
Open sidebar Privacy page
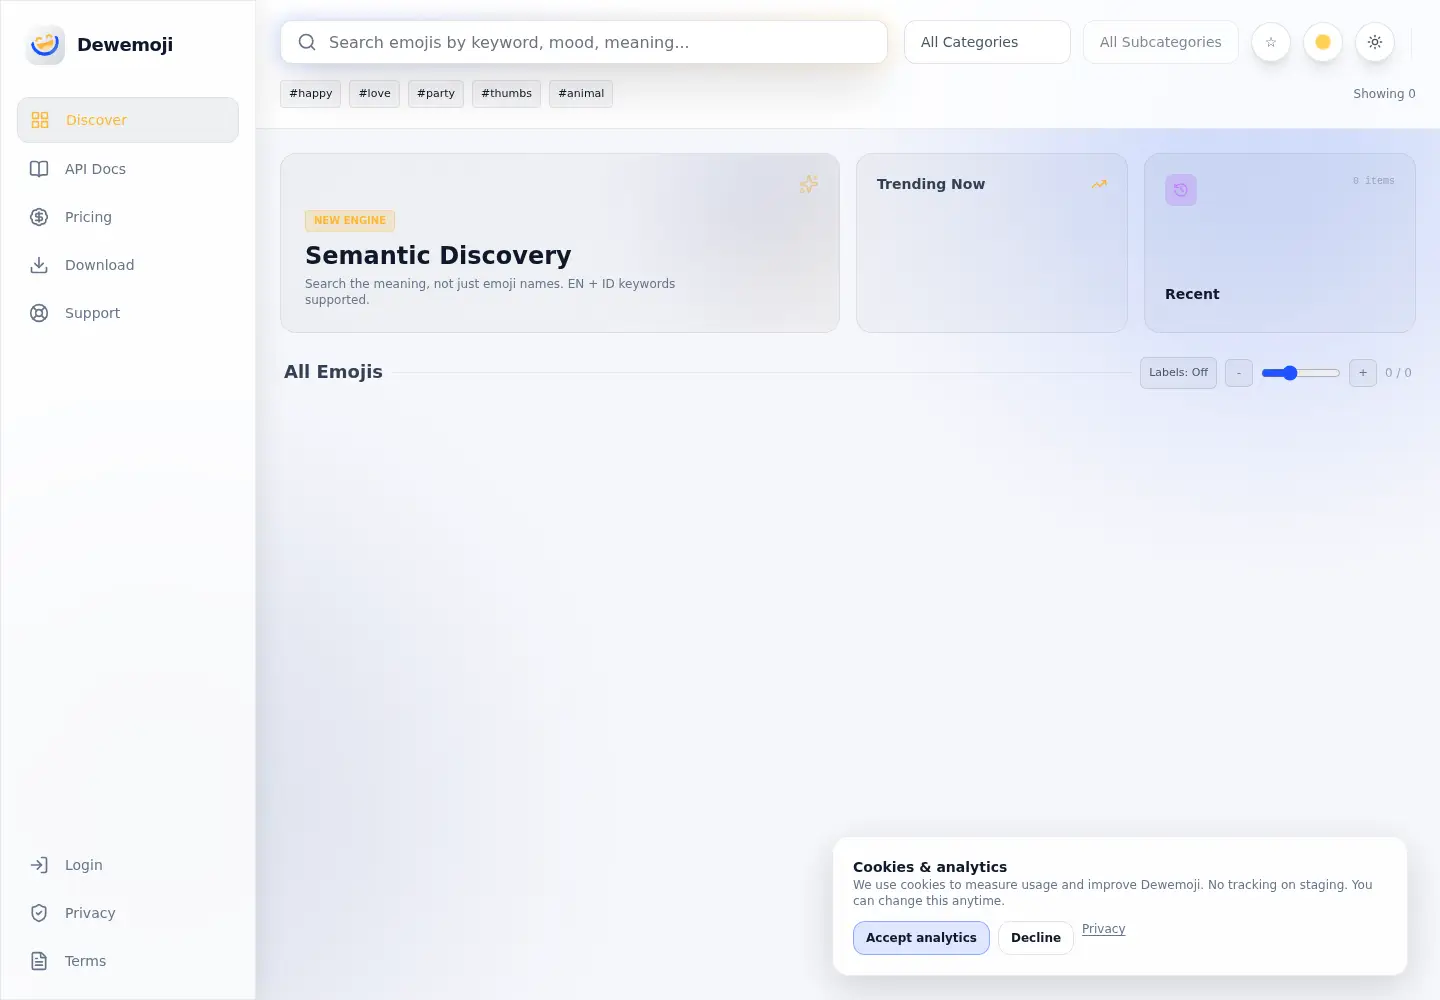tap(128, 913)
